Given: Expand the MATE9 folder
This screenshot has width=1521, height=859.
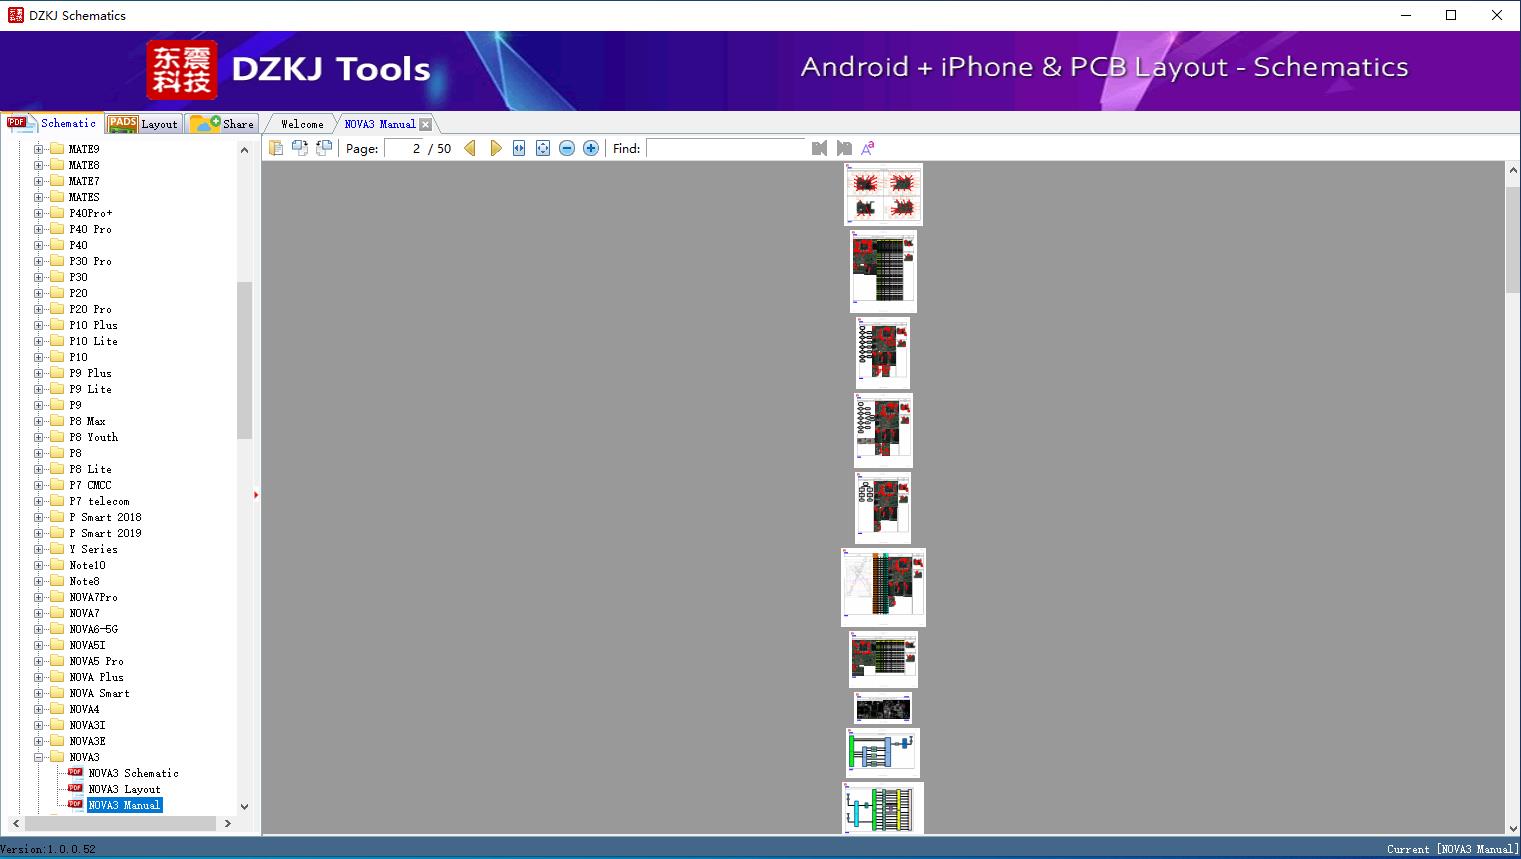Looking at the screenshot, I should point(39,149).
